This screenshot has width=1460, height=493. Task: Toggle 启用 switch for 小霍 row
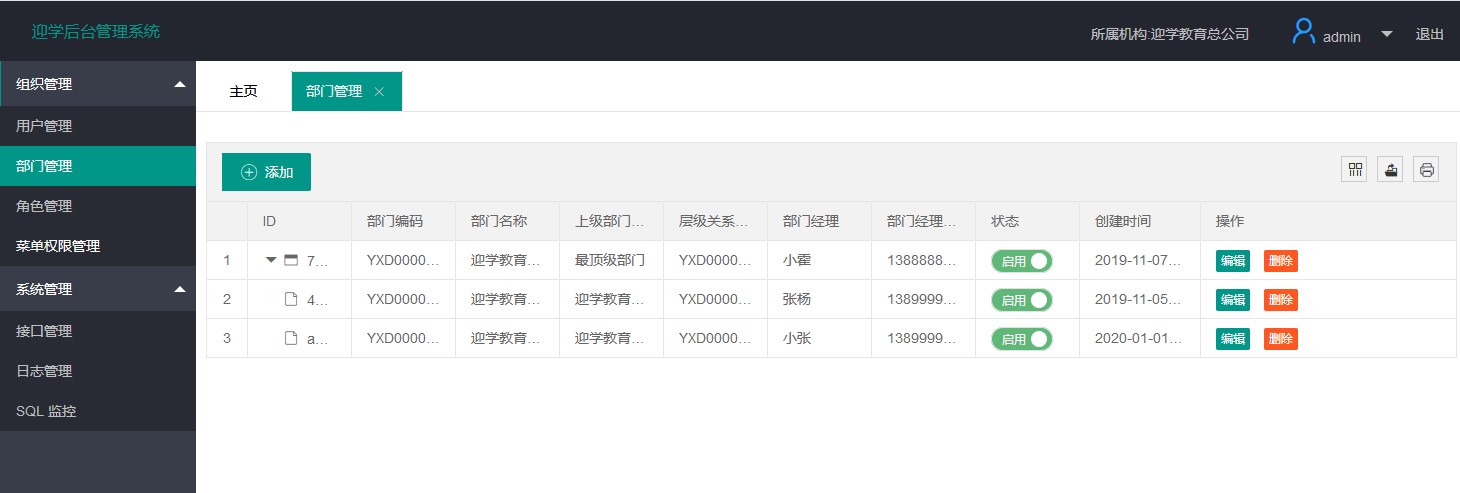[1022, 261]
